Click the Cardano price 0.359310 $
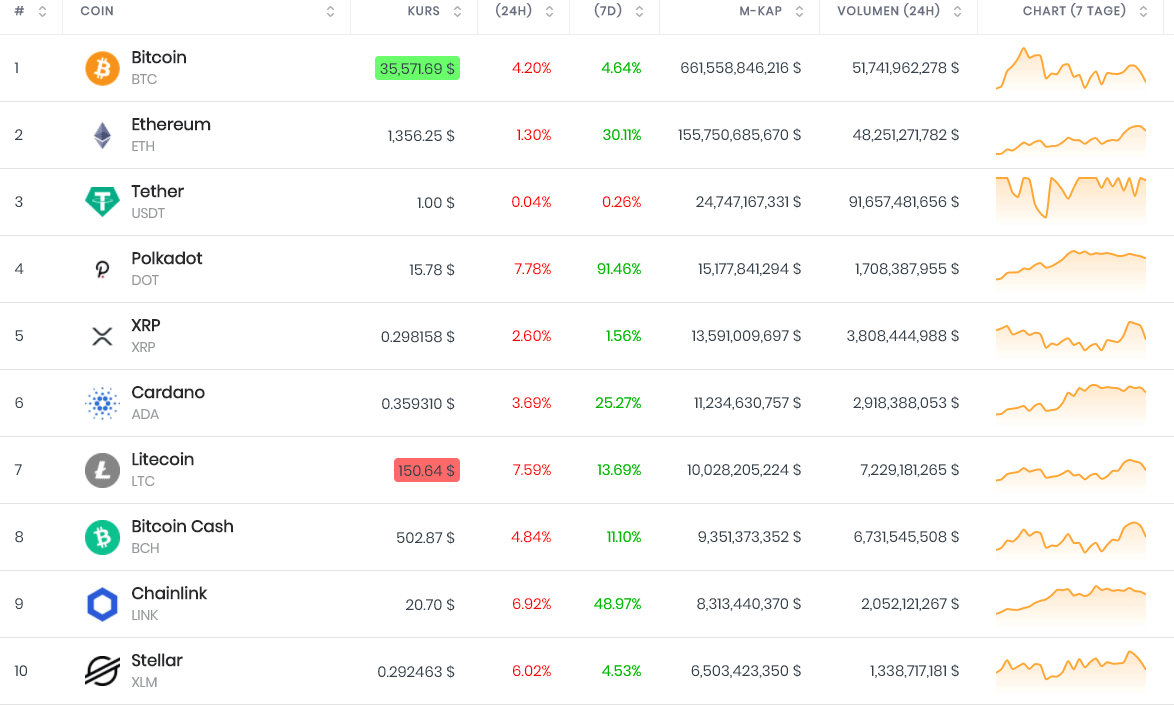 418,404
